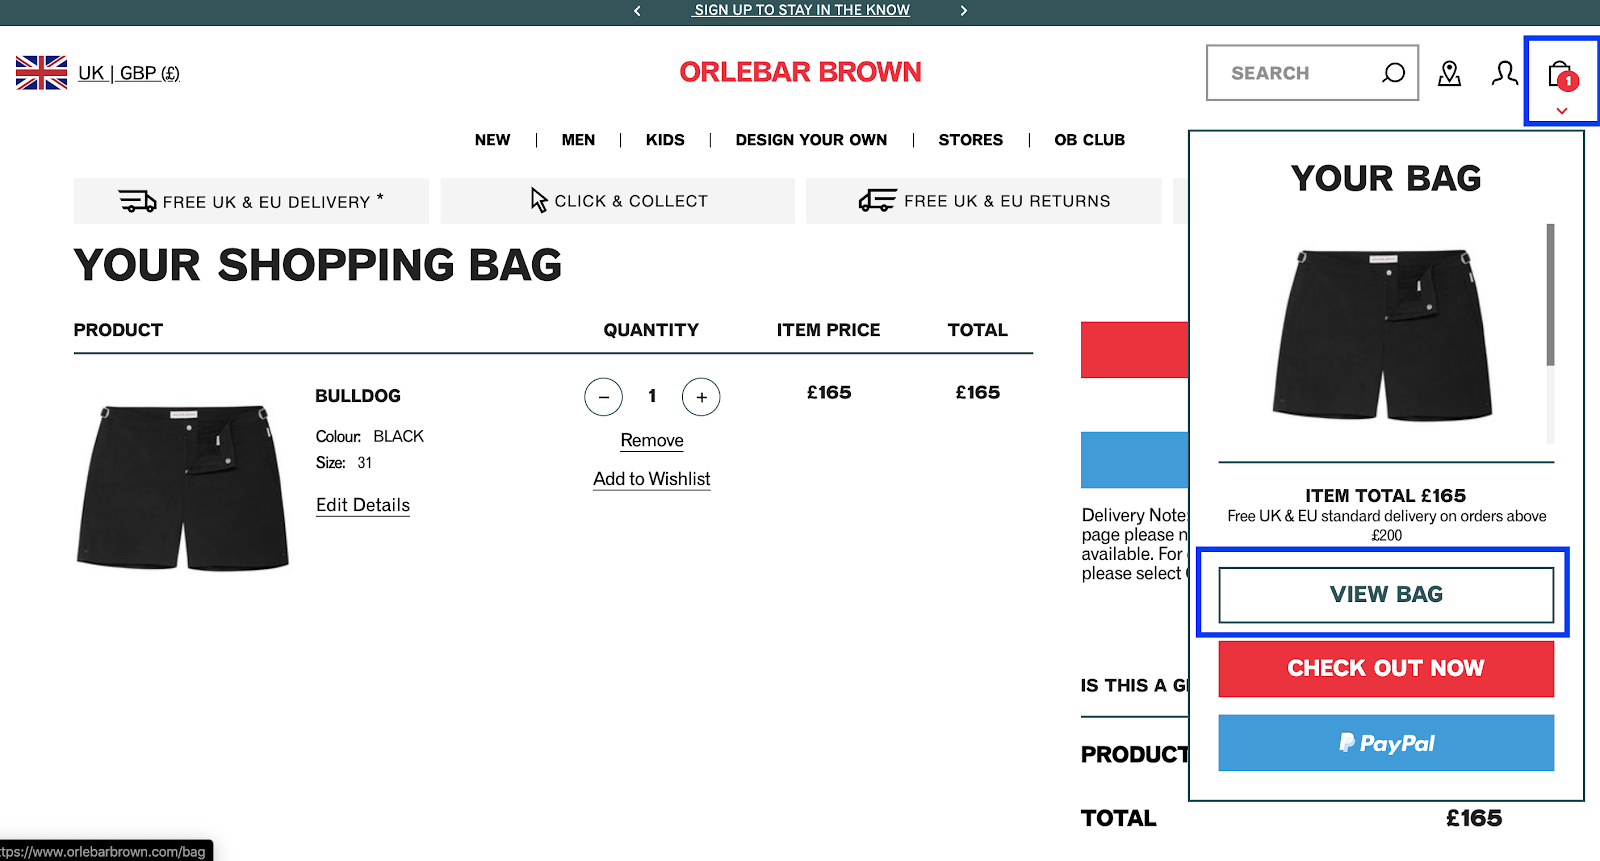The height and width of the screenshot is (861, 1600).
Task: Click the UK flag icon
Action: click(42, 73)
